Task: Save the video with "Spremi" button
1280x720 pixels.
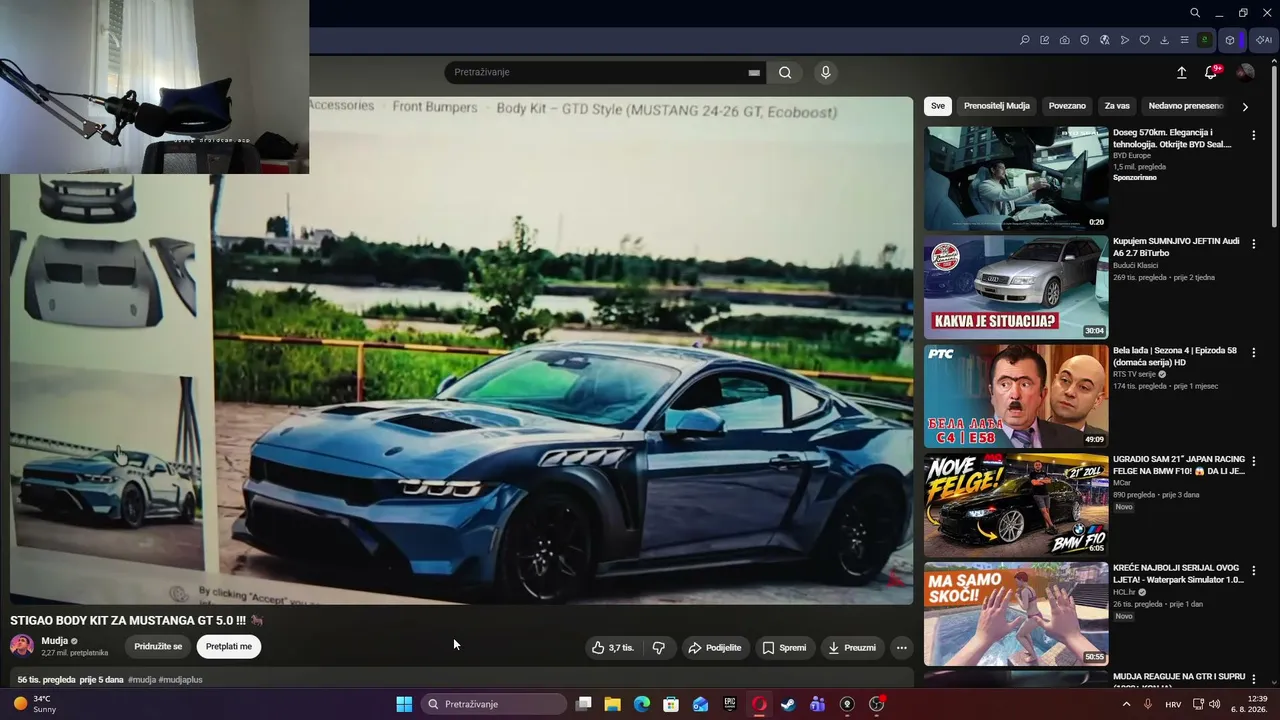Action: (x=784, y=648)
